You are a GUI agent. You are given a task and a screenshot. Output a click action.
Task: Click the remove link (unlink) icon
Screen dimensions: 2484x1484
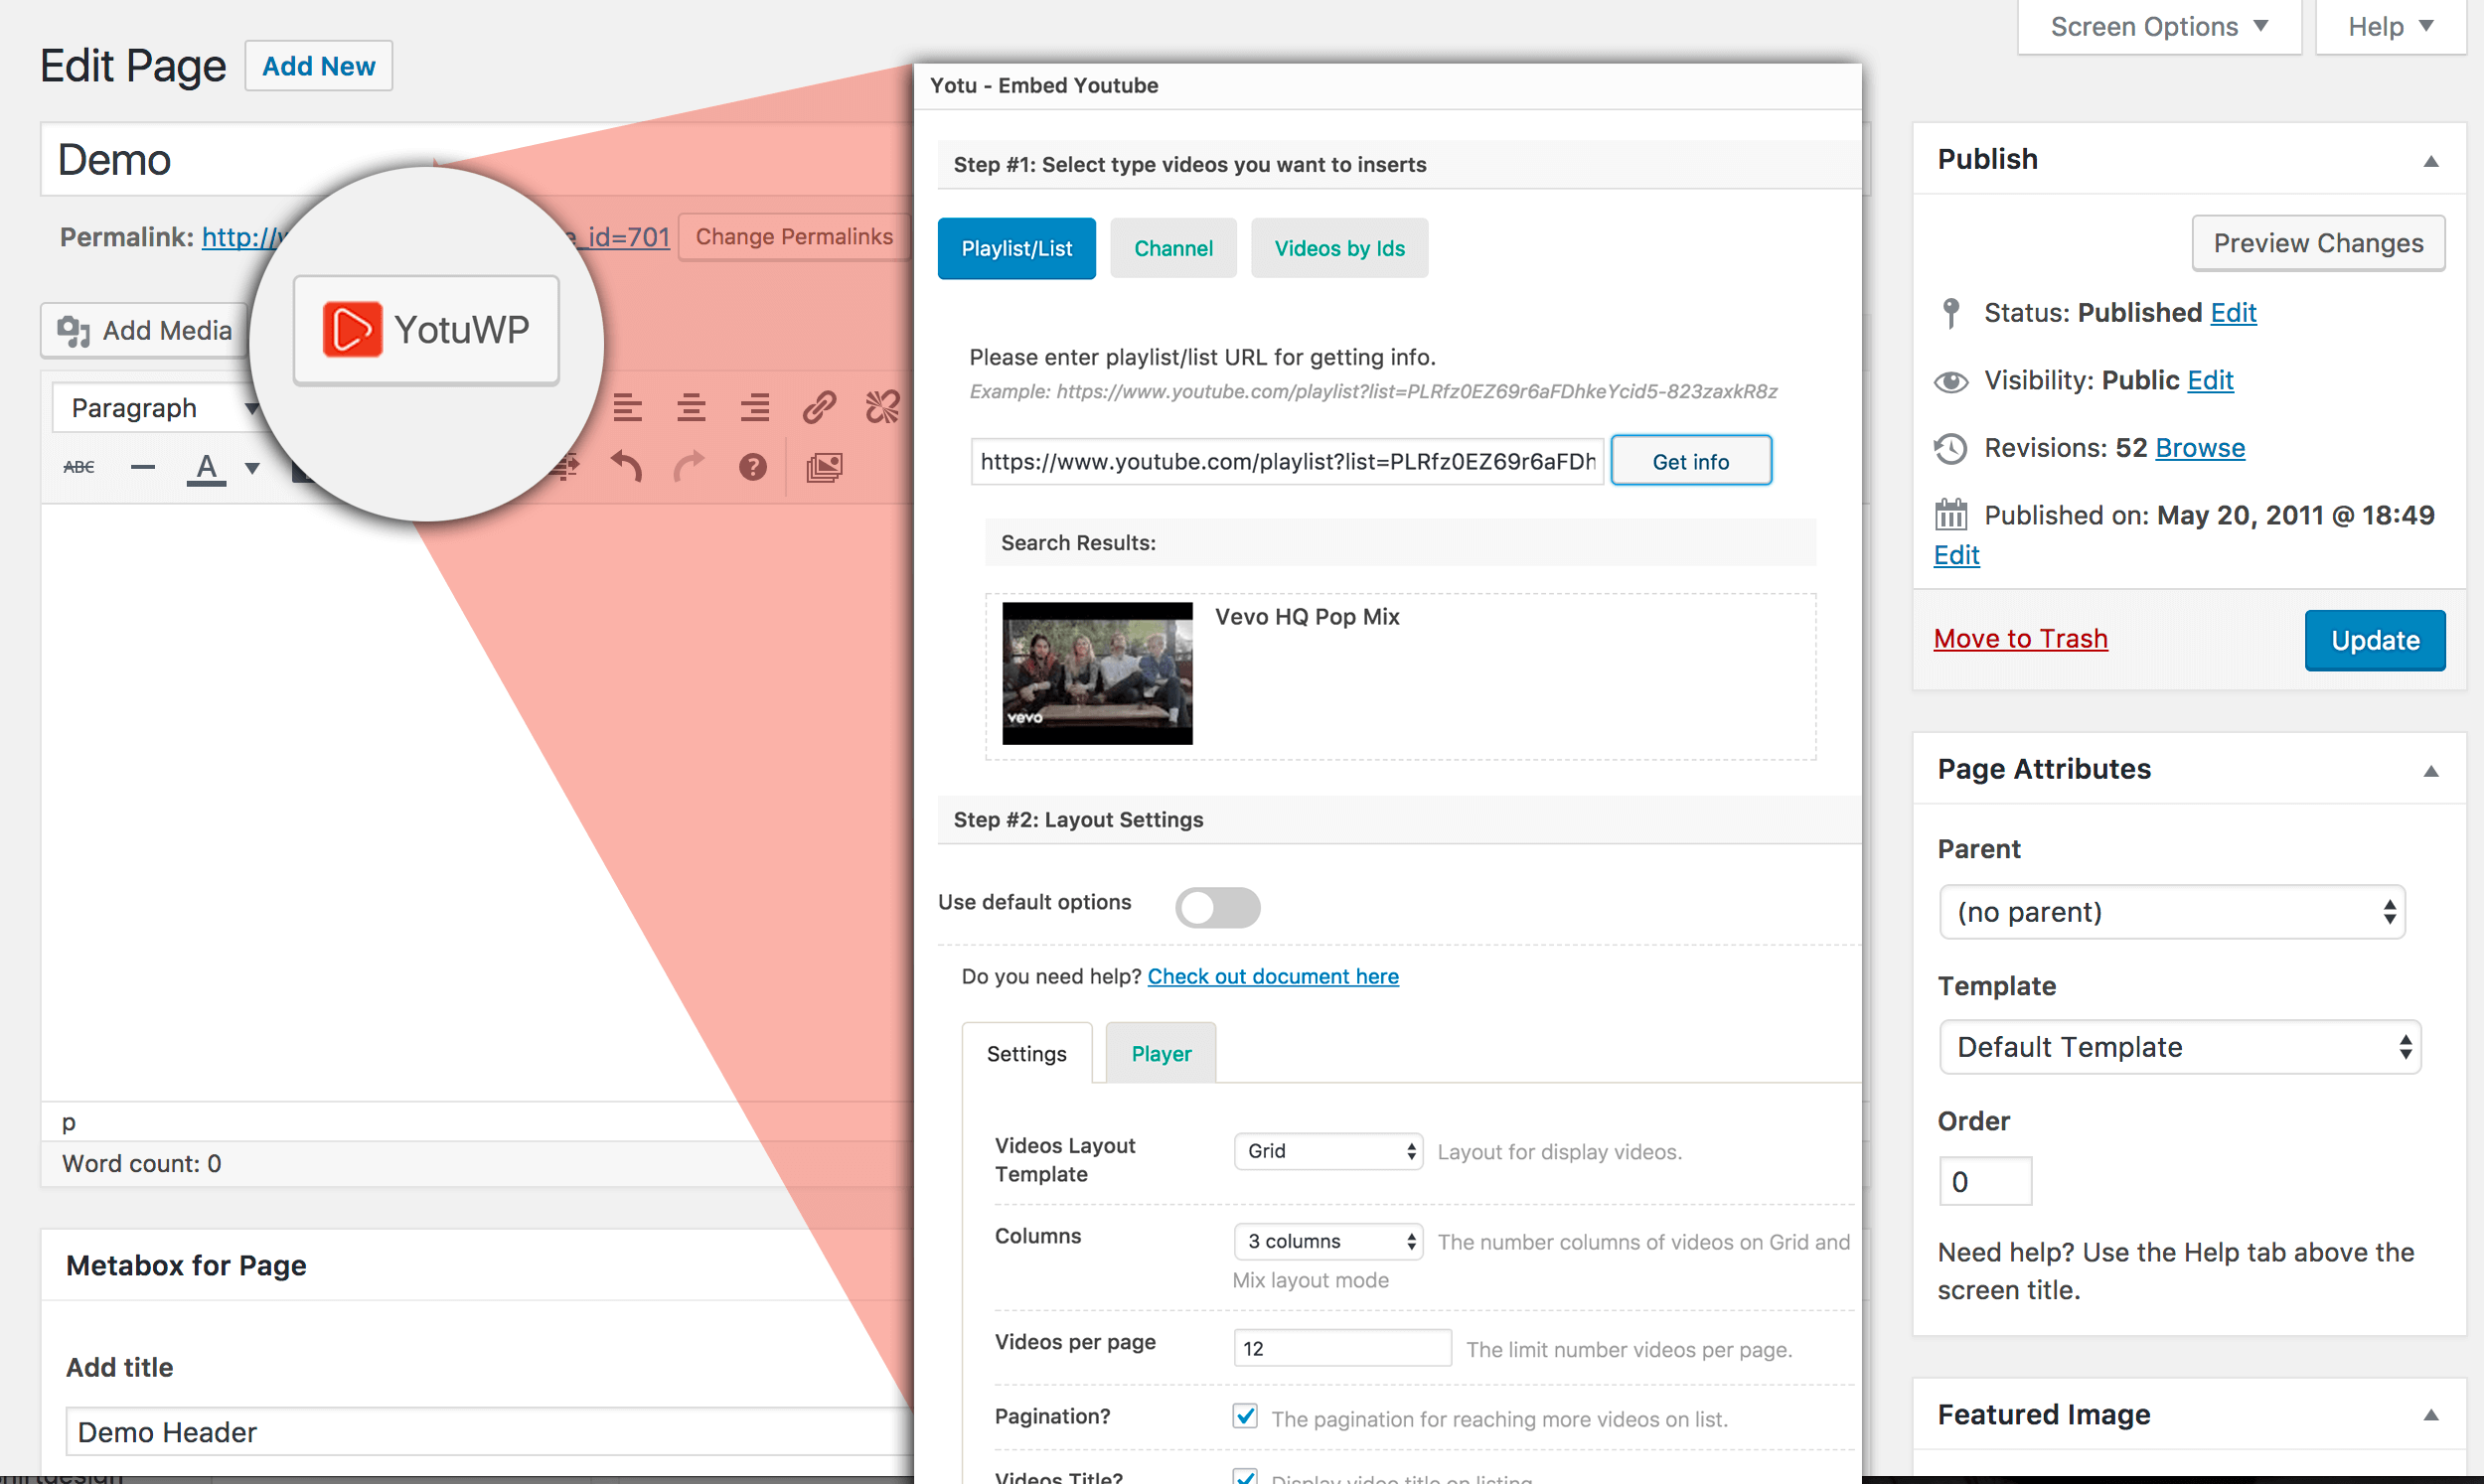882,407
